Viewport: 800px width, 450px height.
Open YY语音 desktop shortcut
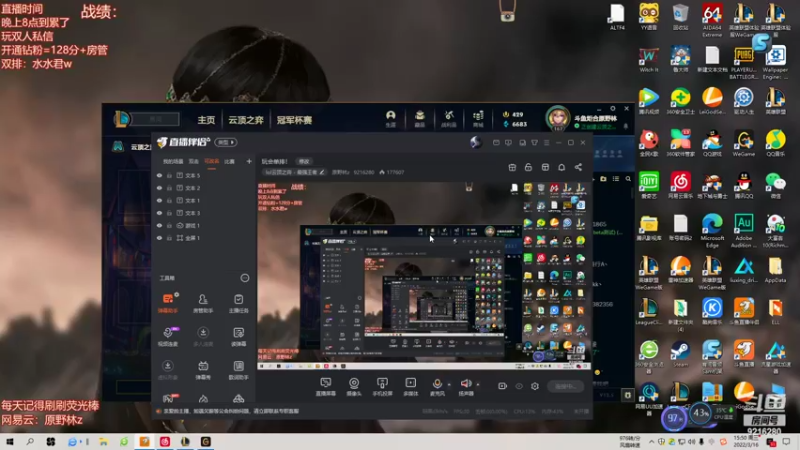[x=649, y=17]
